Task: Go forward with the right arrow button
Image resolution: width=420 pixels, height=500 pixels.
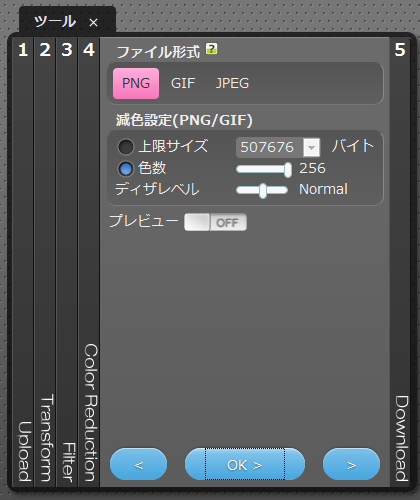Action: pos(351,464)
